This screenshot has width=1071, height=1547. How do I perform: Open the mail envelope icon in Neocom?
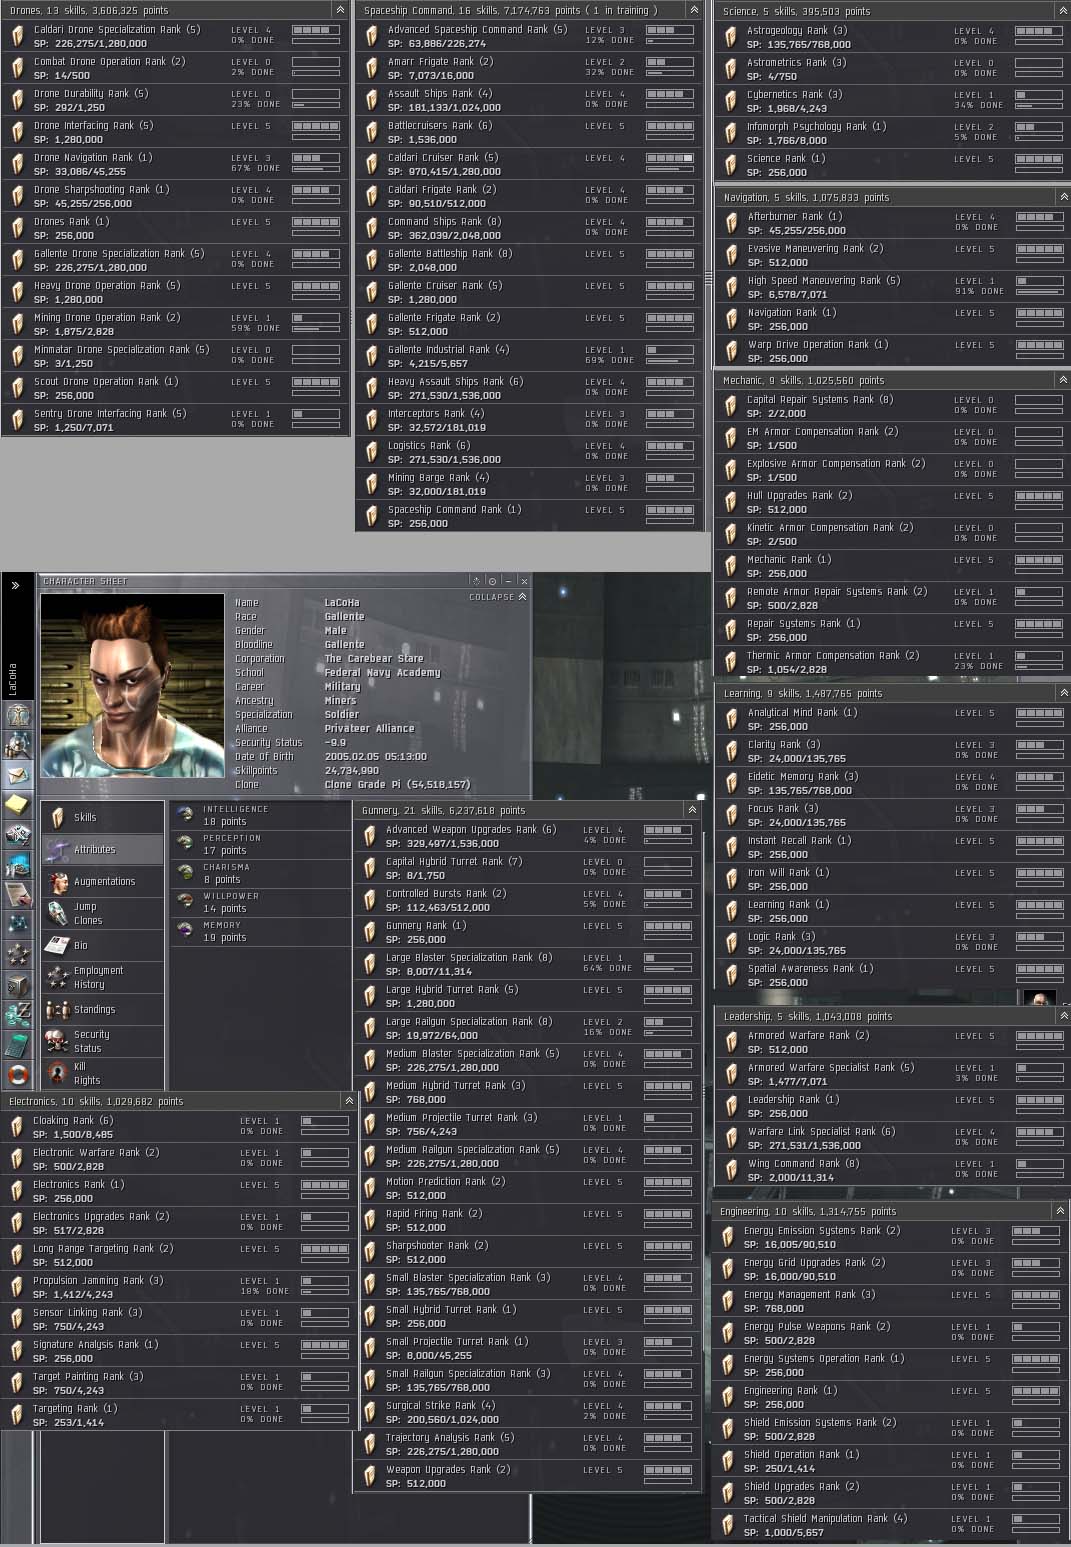click(19, 775)
